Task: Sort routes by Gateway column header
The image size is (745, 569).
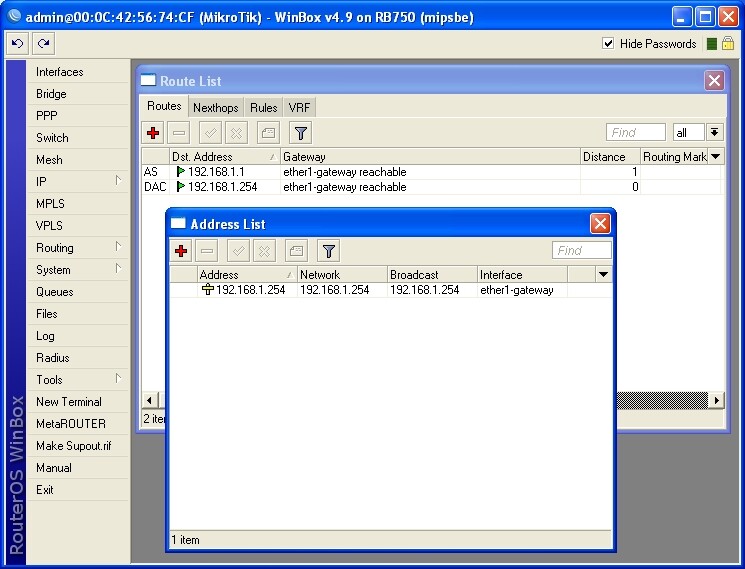Action: pos(430,157)
